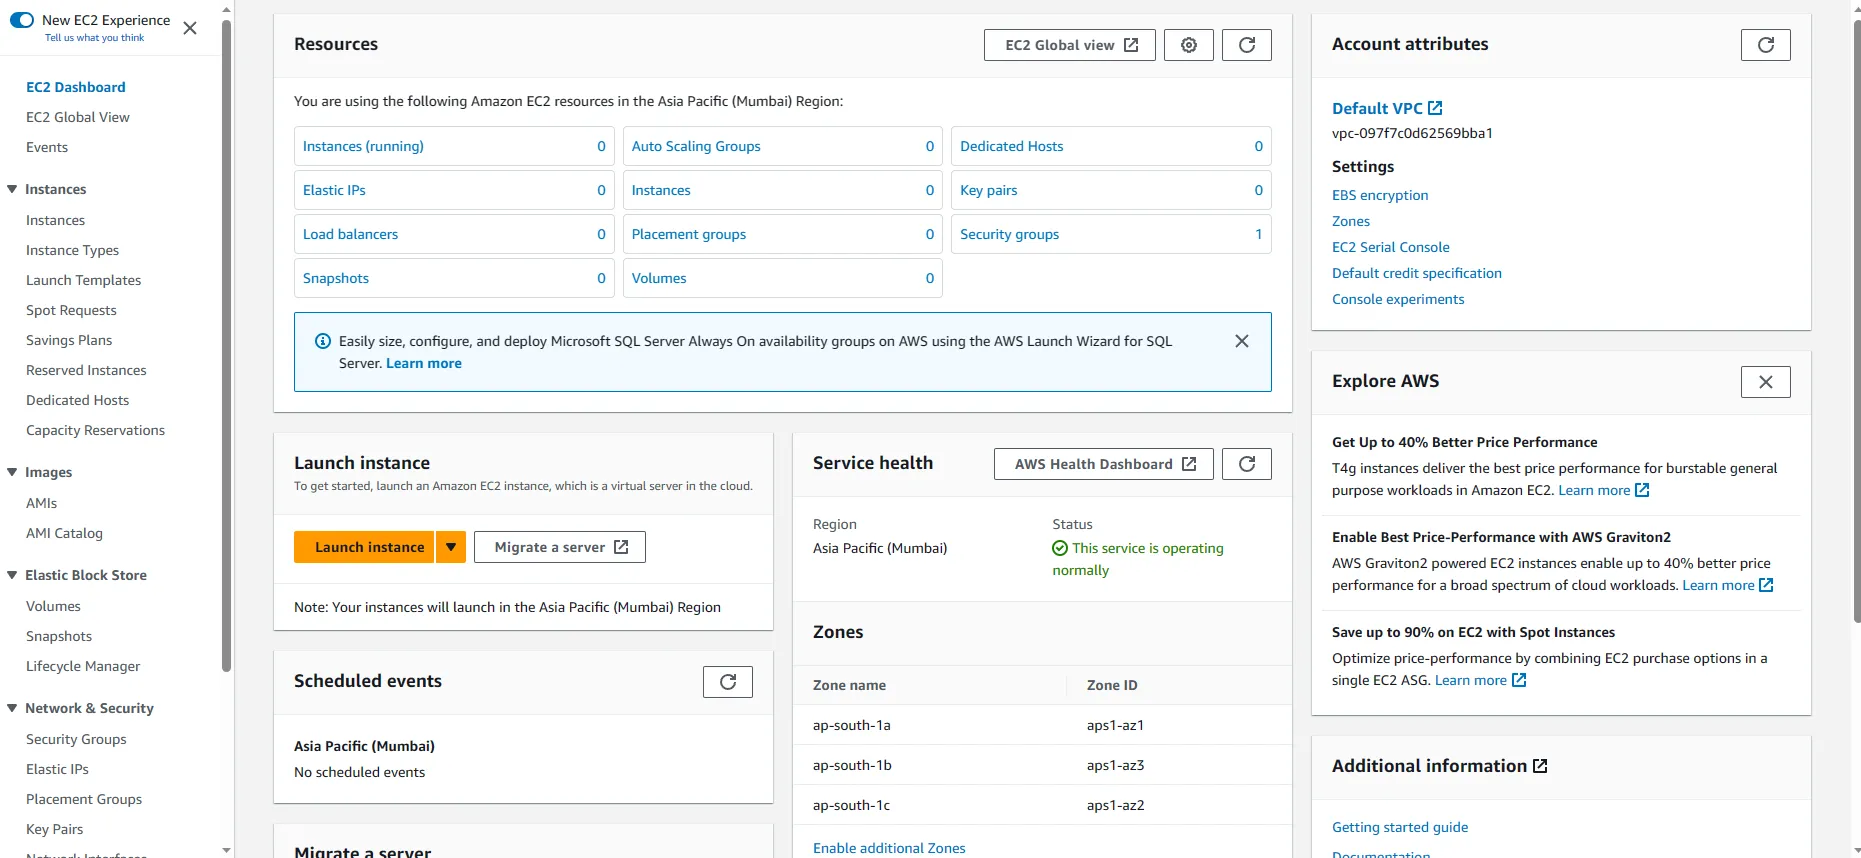1861x858 pixels.
Task: Open Lifecycle Manager in the sidebar
Action: (x=83, y=666)
